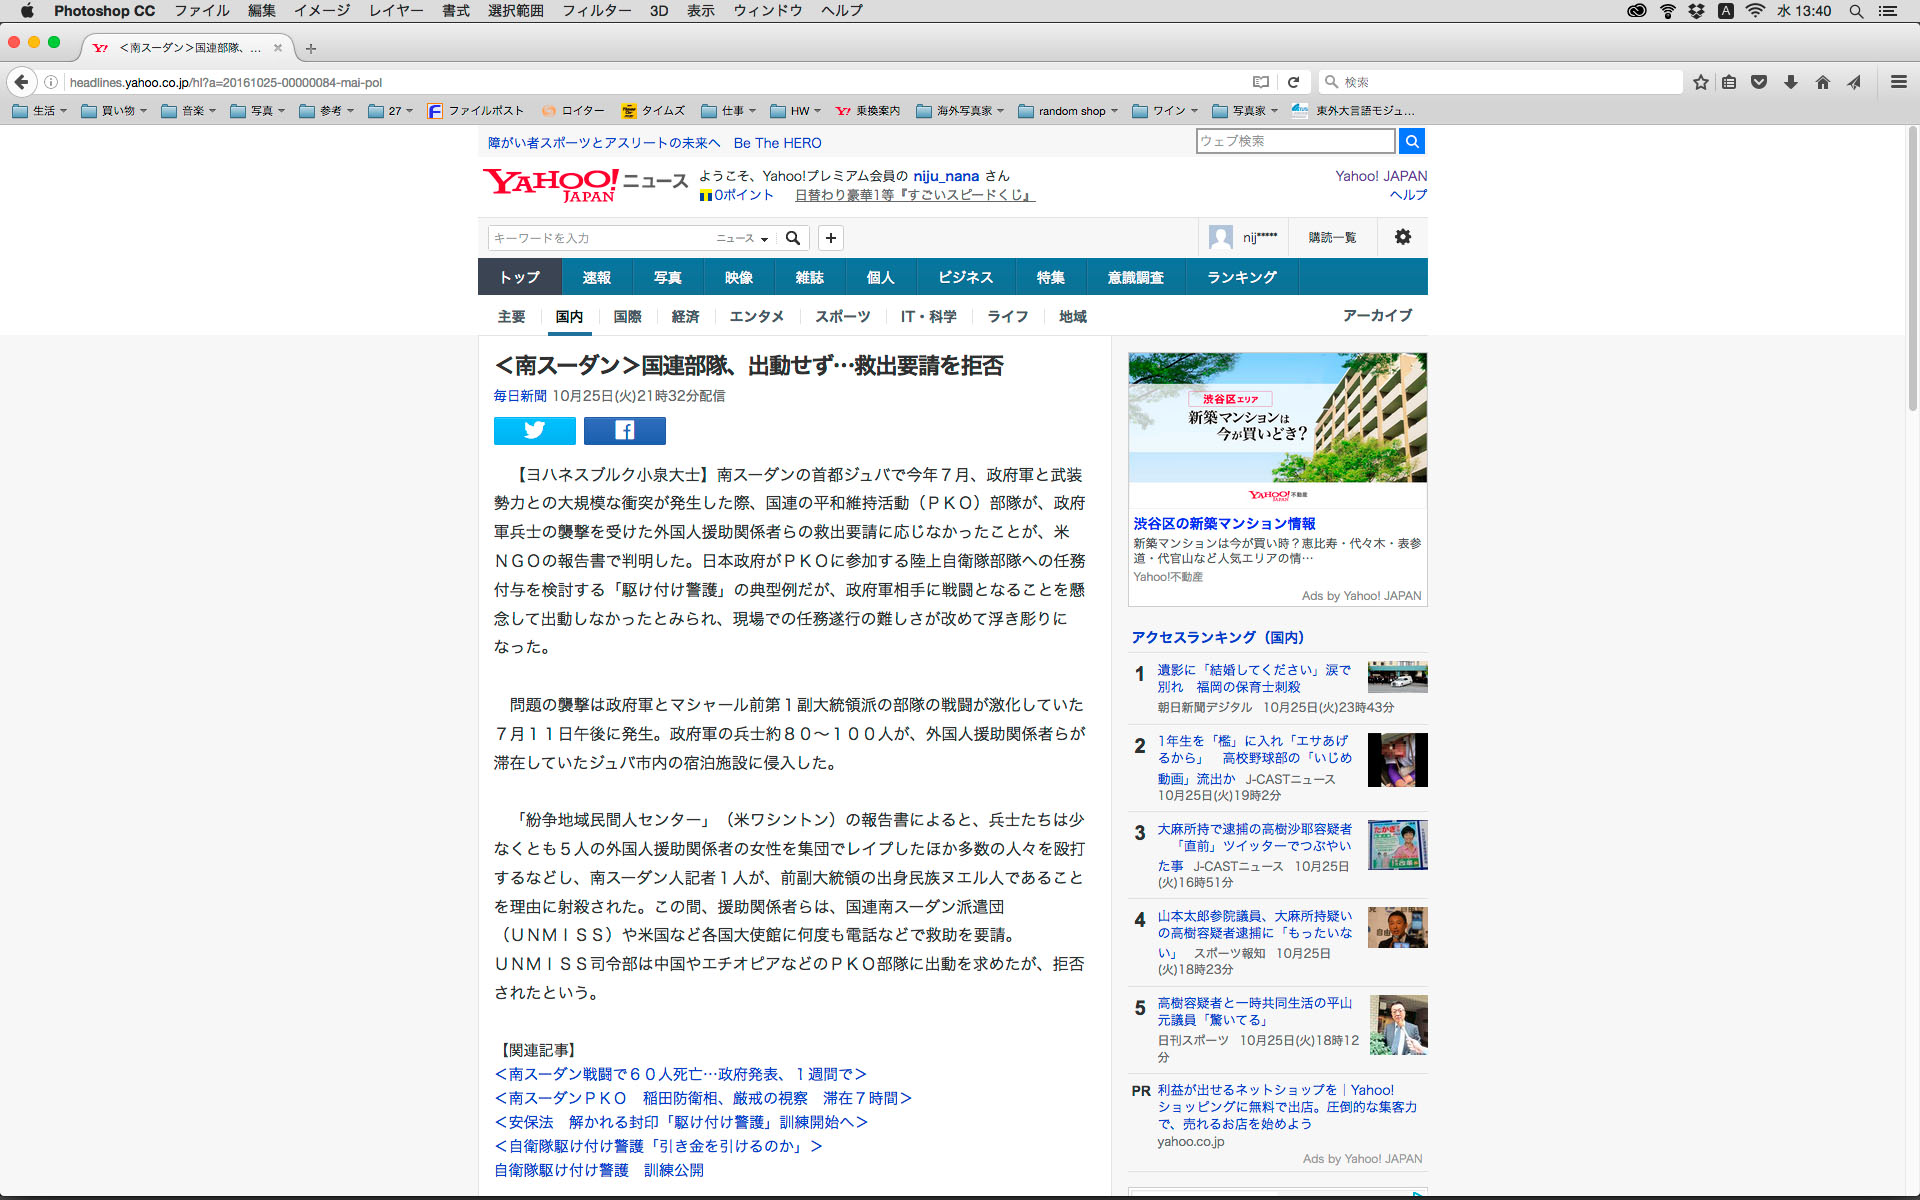
Task: Bookmark this page with the star icon
Action: coord(1700,82)
